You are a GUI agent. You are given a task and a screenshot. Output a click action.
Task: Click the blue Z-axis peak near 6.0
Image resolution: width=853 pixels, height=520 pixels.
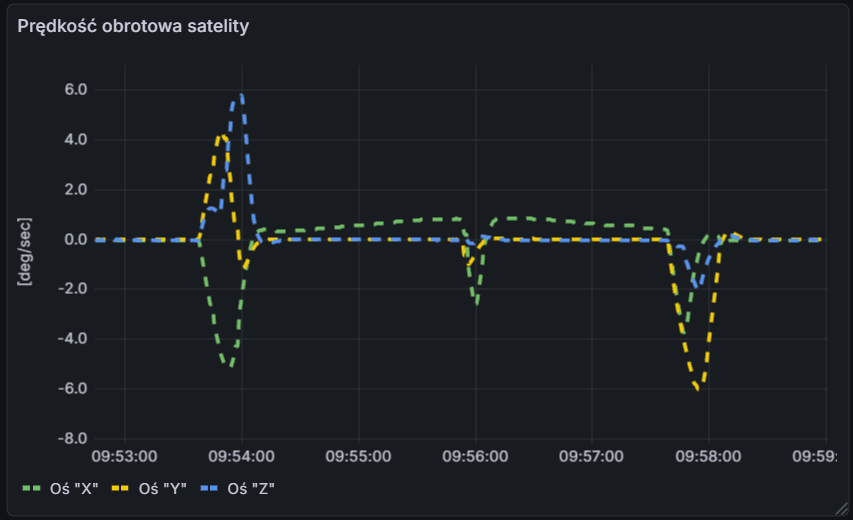tap(240, 97)
